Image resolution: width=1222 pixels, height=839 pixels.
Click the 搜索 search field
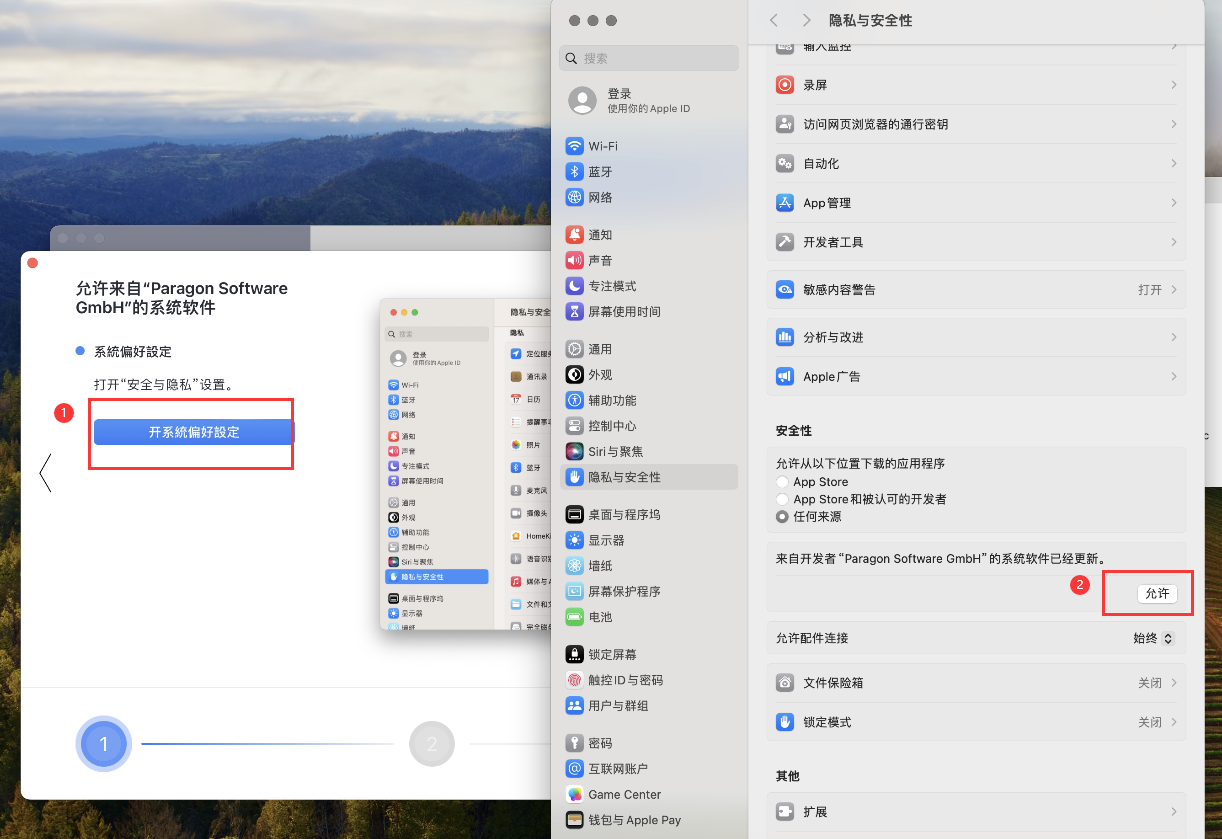click(x=650, y=59)
